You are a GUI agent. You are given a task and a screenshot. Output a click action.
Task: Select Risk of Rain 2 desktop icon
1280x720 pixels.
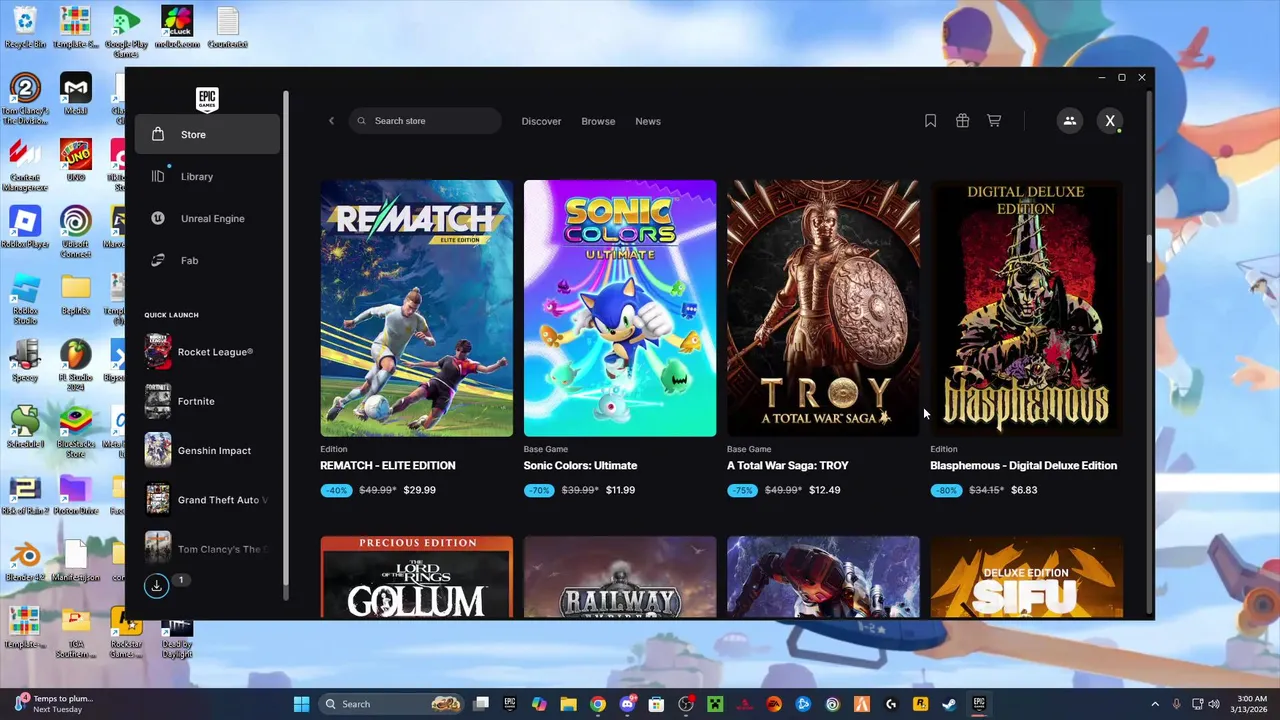[25, 494]
